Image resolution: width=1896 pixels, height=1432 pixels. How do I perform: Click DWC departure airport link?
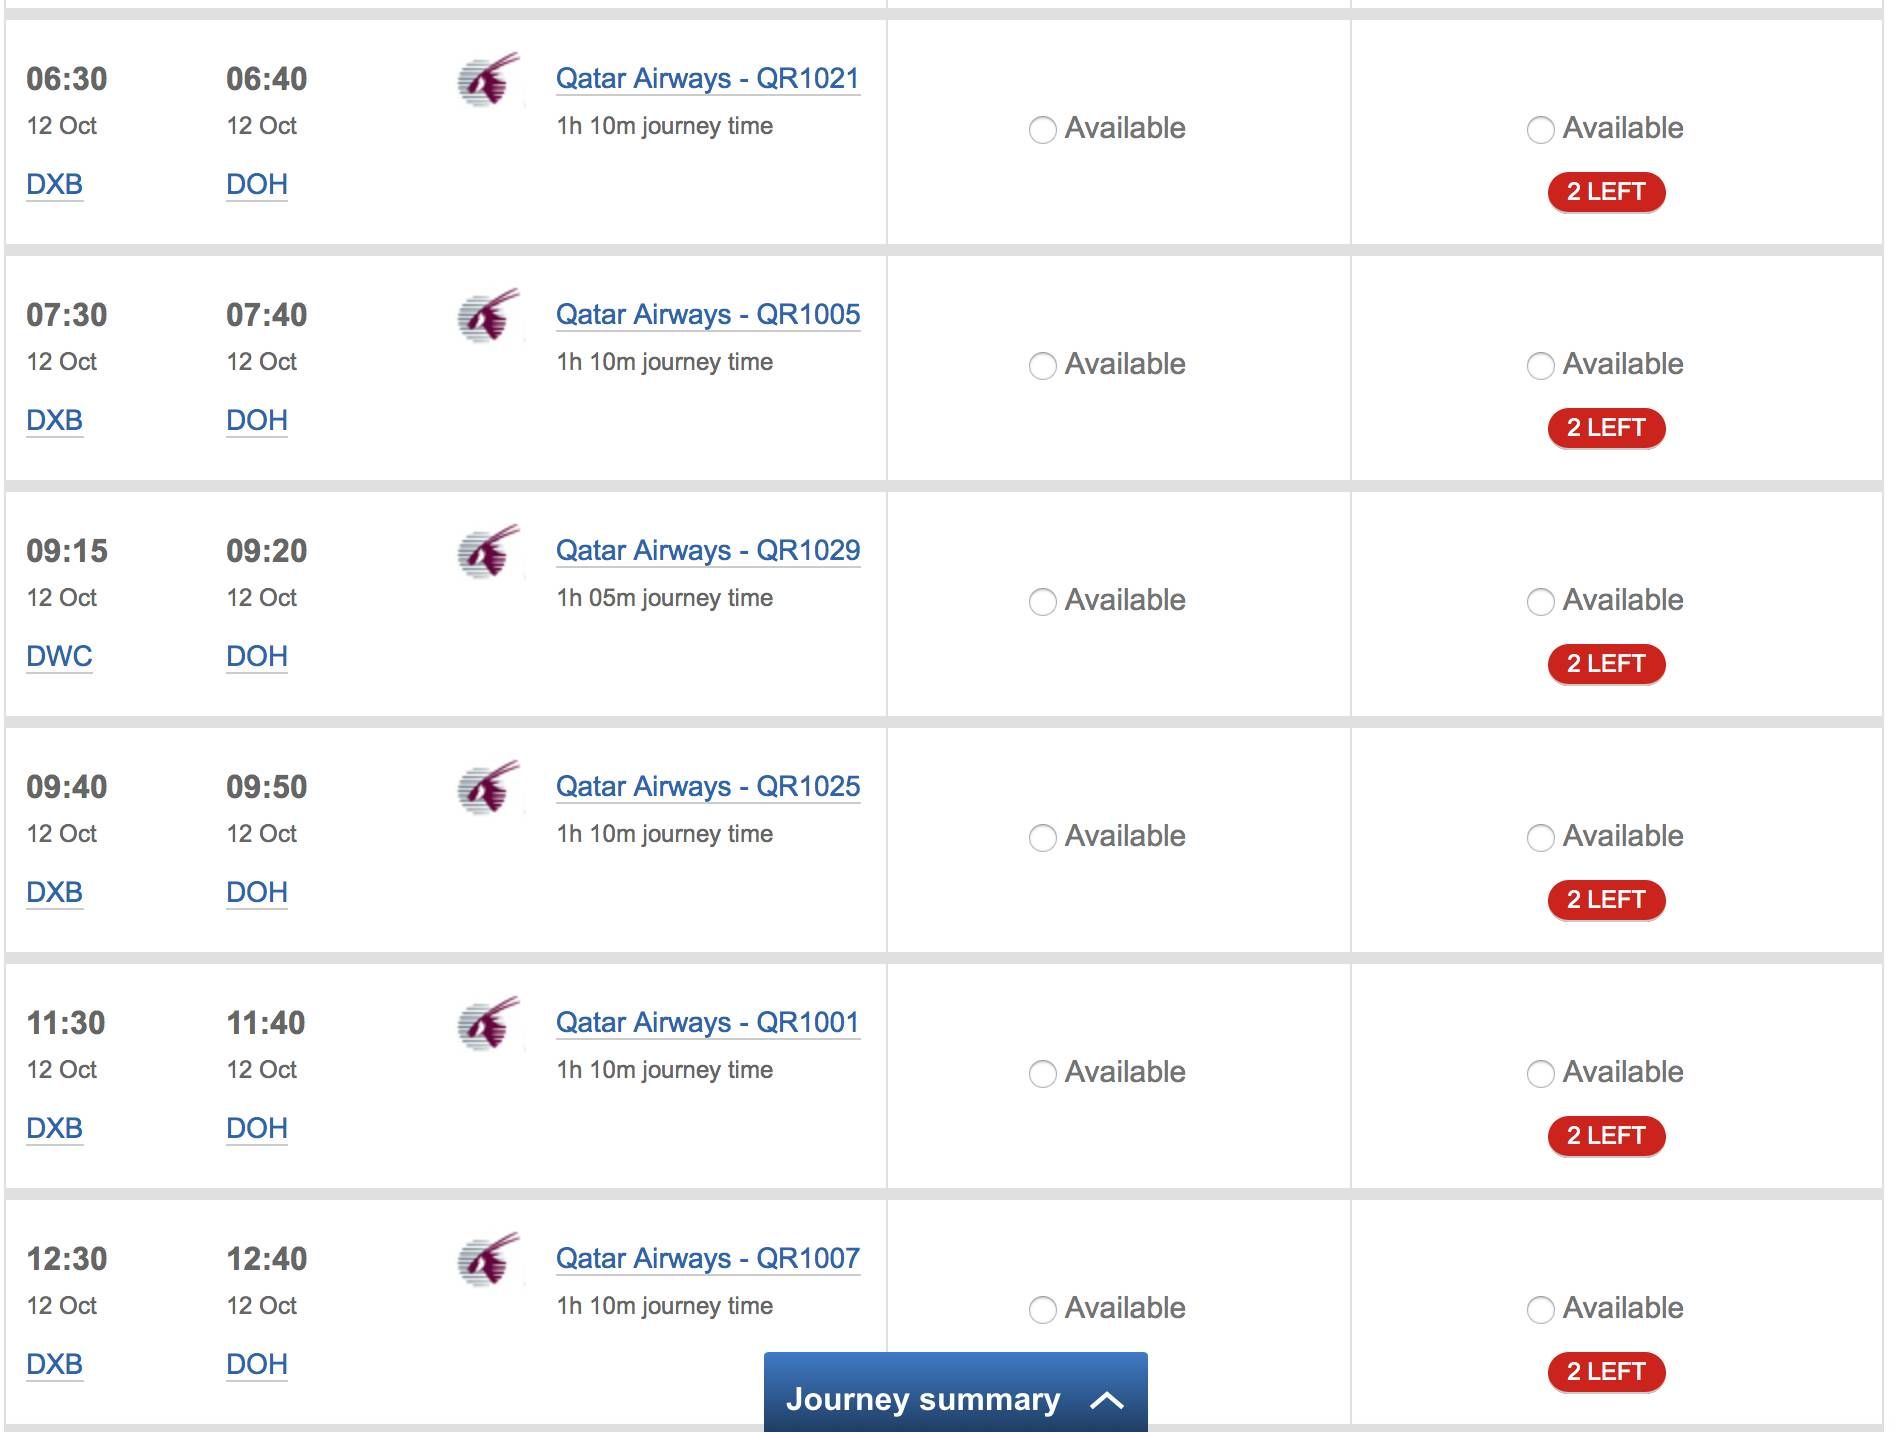tap(59, 657)
